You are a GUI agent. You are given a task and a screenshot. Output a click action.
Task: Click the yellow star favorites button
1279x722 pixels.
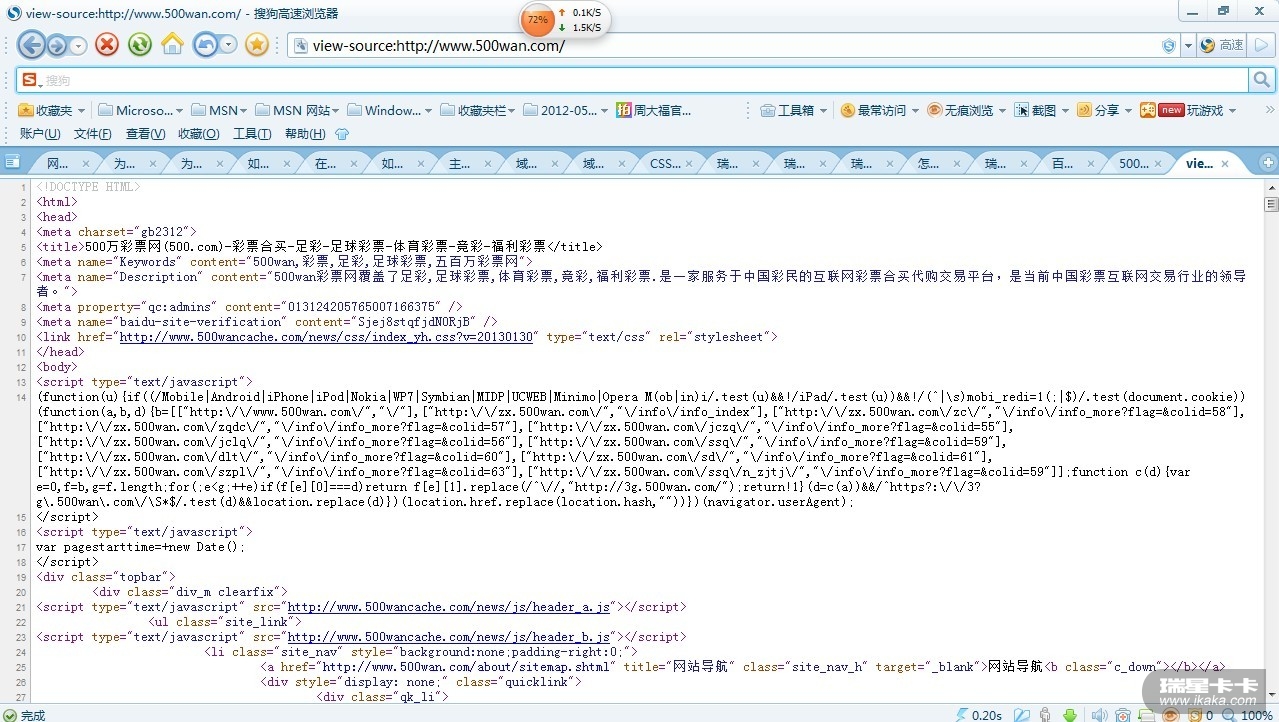coord(257,44)
